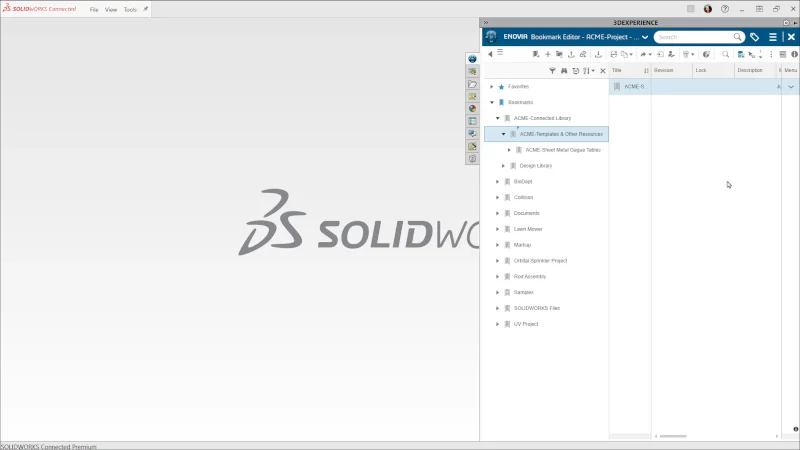Expand the UV Project bookmark
800x450 pixels.
[498, 324]
